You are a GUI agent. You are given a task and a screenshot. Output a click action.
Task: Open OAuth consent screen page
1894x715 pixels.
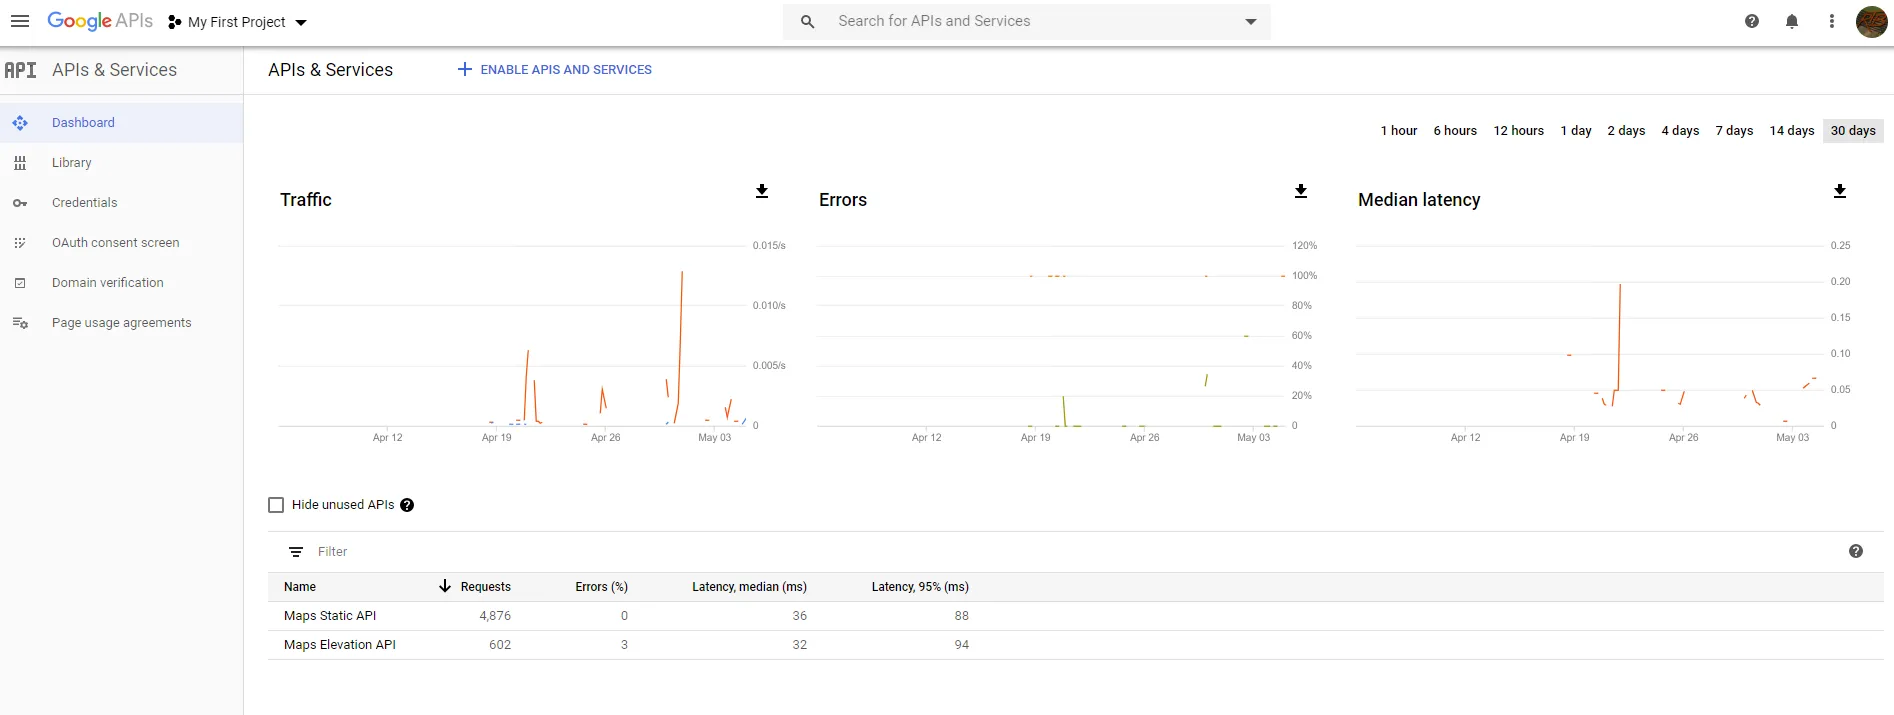coord(121,243)
